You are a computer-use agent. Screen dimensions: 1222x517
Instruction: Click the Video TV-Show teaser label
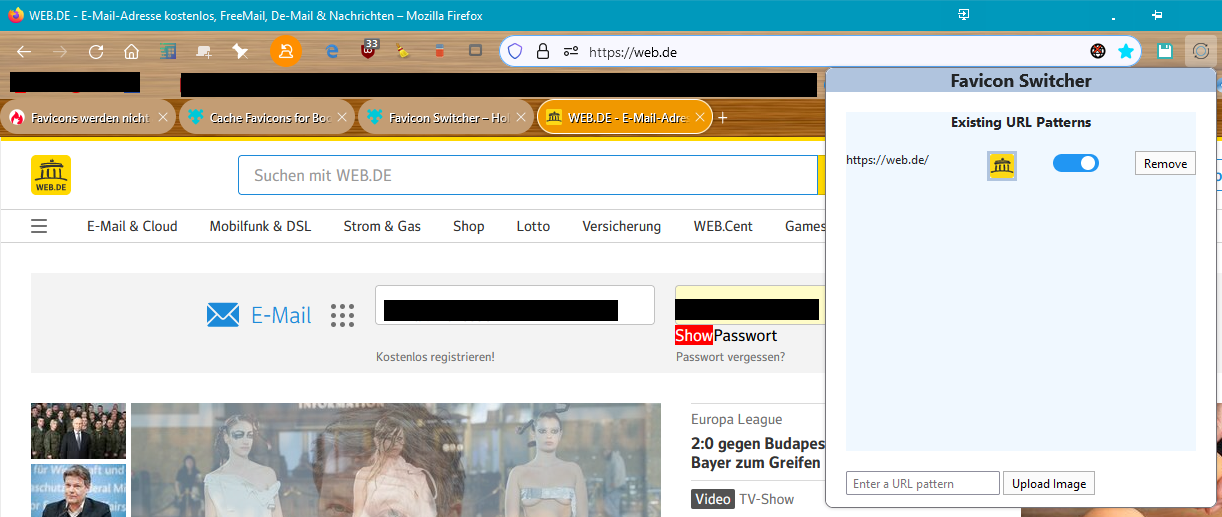pos(742,498)
